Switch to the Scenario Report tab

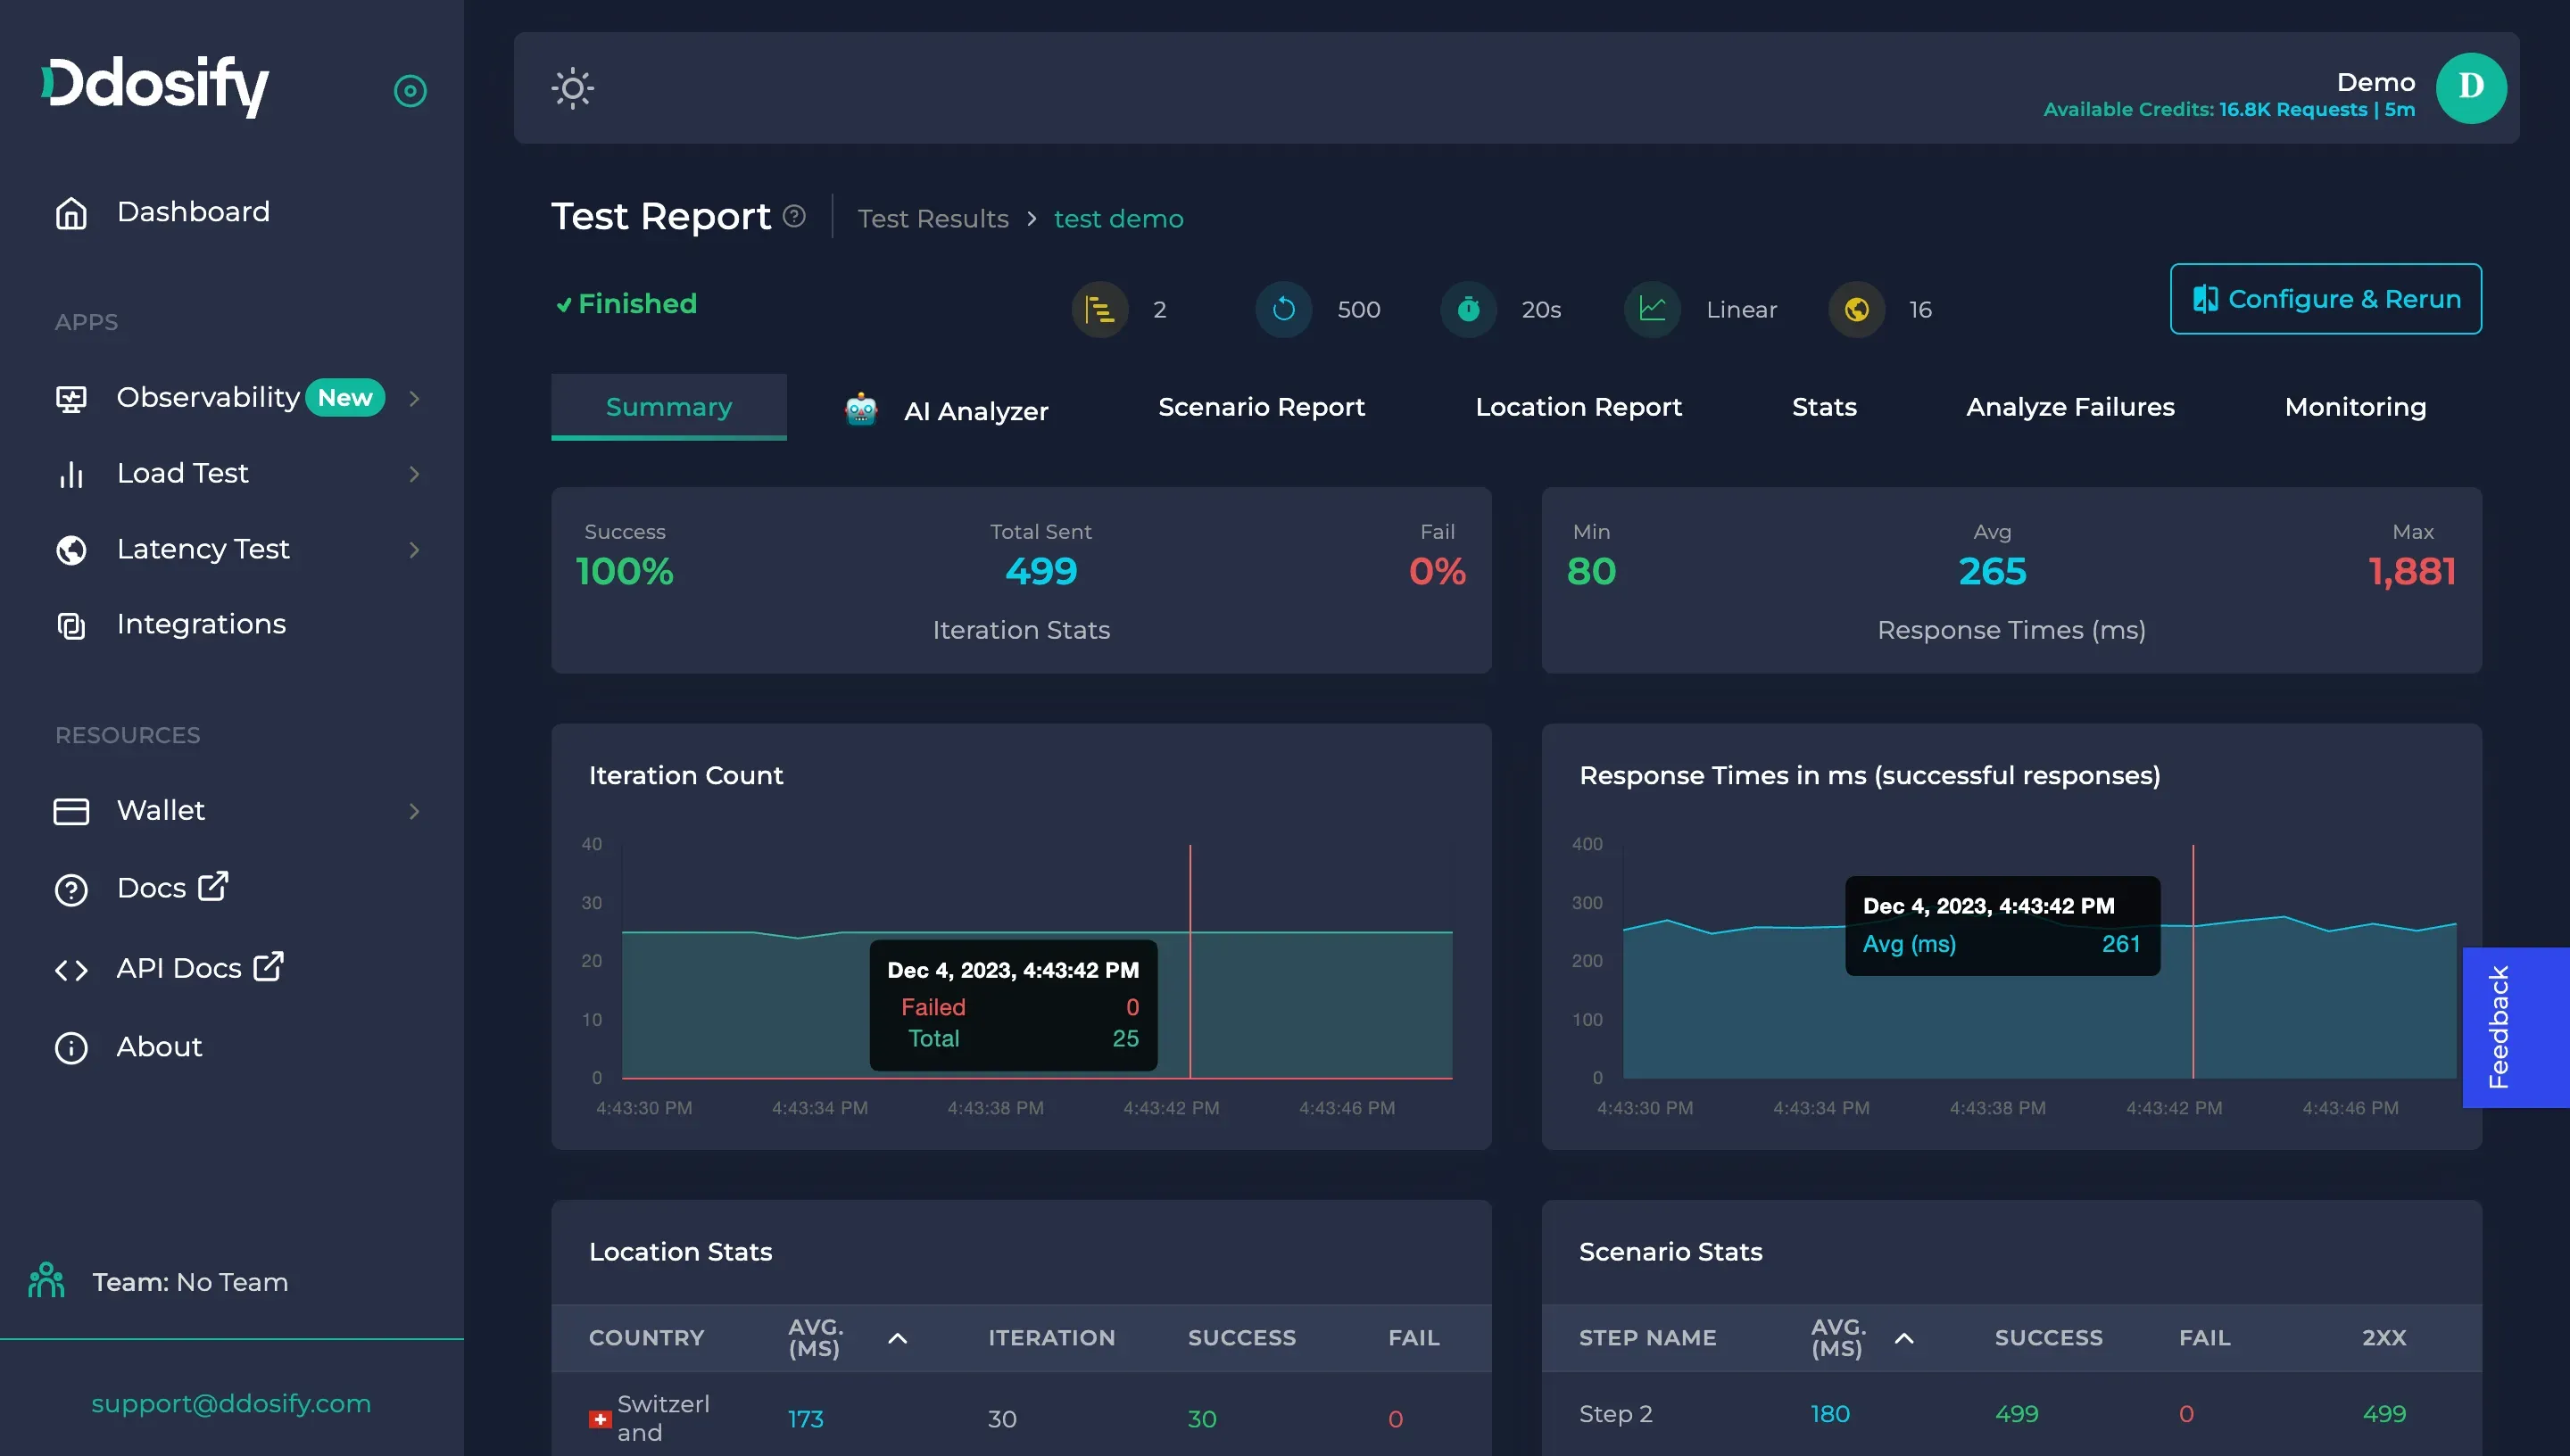pyautogui.click(x=1260, y=407)
